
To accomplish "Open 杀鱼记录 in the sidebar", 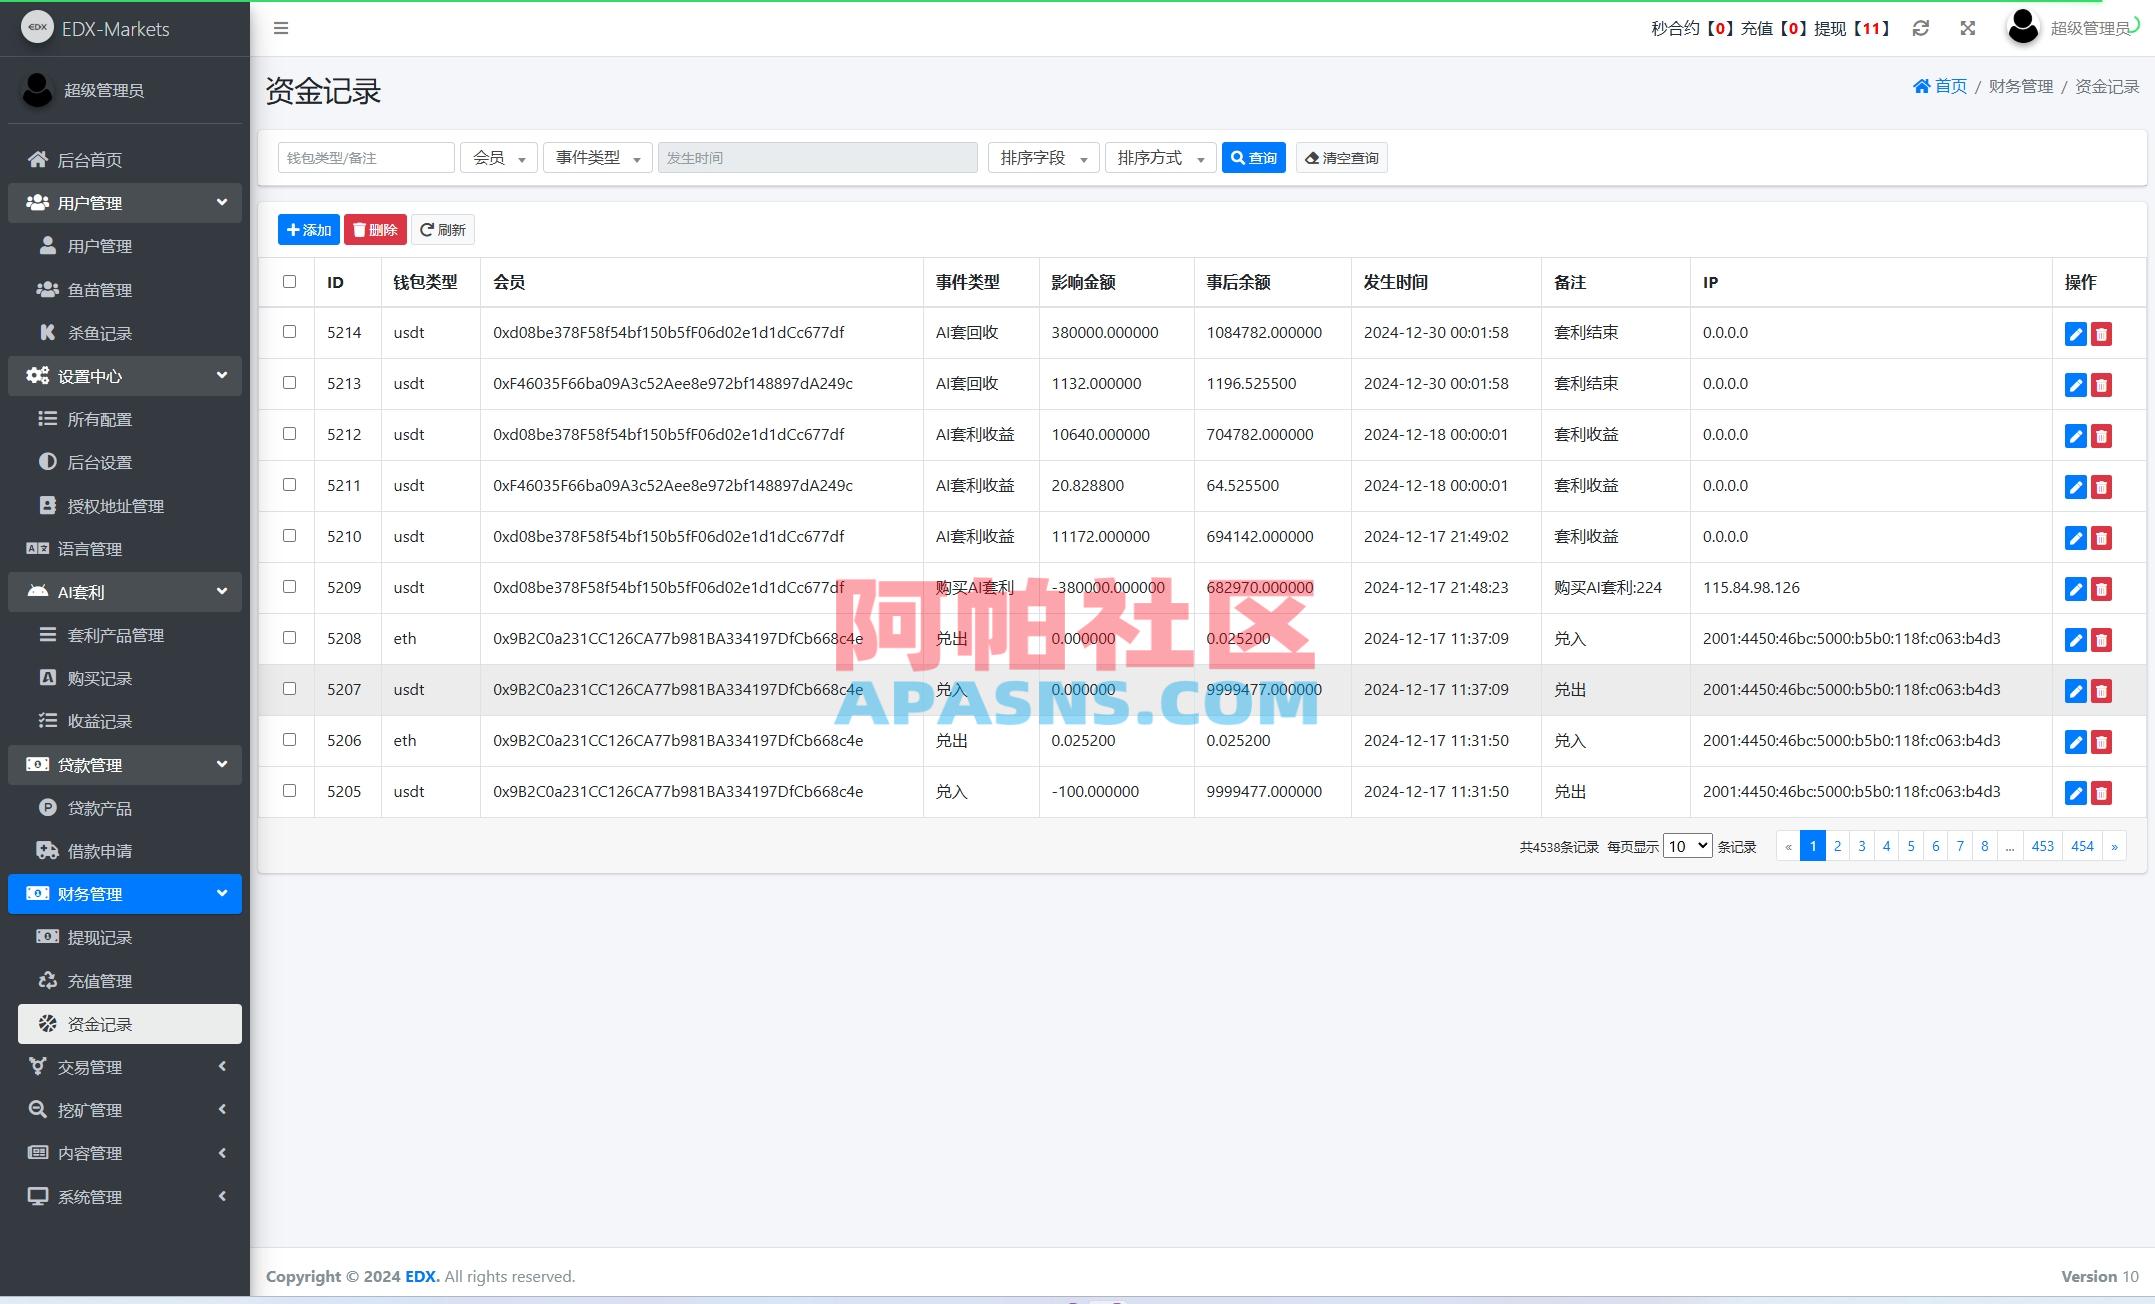I will pos(97,332).
